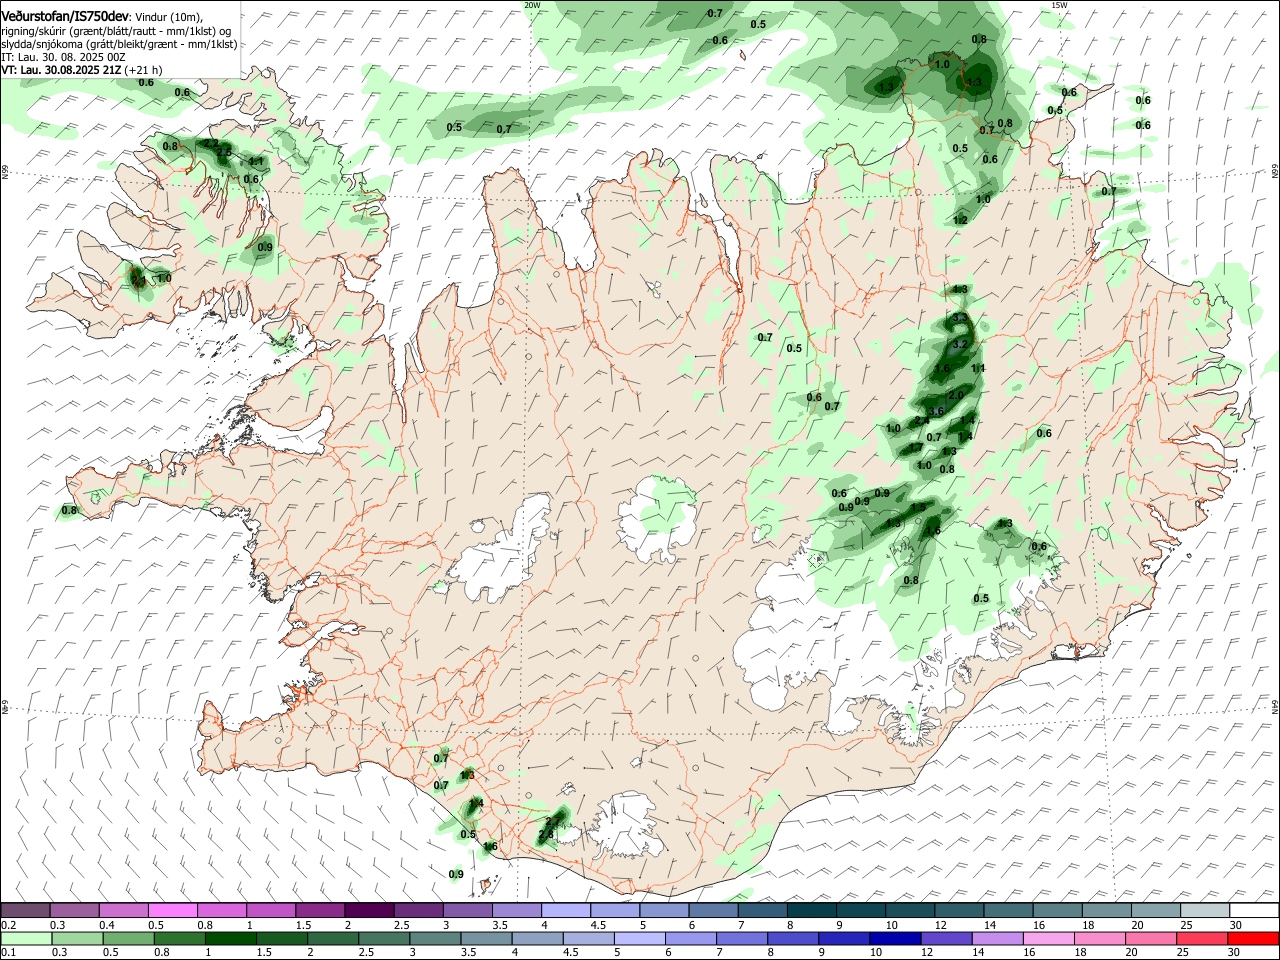Click the Veðurstofan/IS750dev title text
Screen dimensions: 1280x960
pyautogui.click(x=65, y=15)
